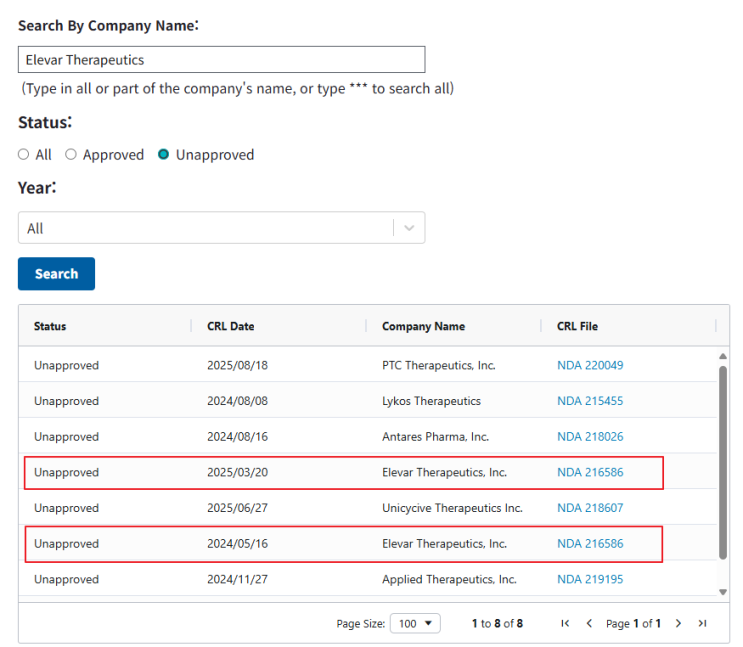The image size is (743, 647).
Task: Go to the next page arrow
Action: click(678, 623)
